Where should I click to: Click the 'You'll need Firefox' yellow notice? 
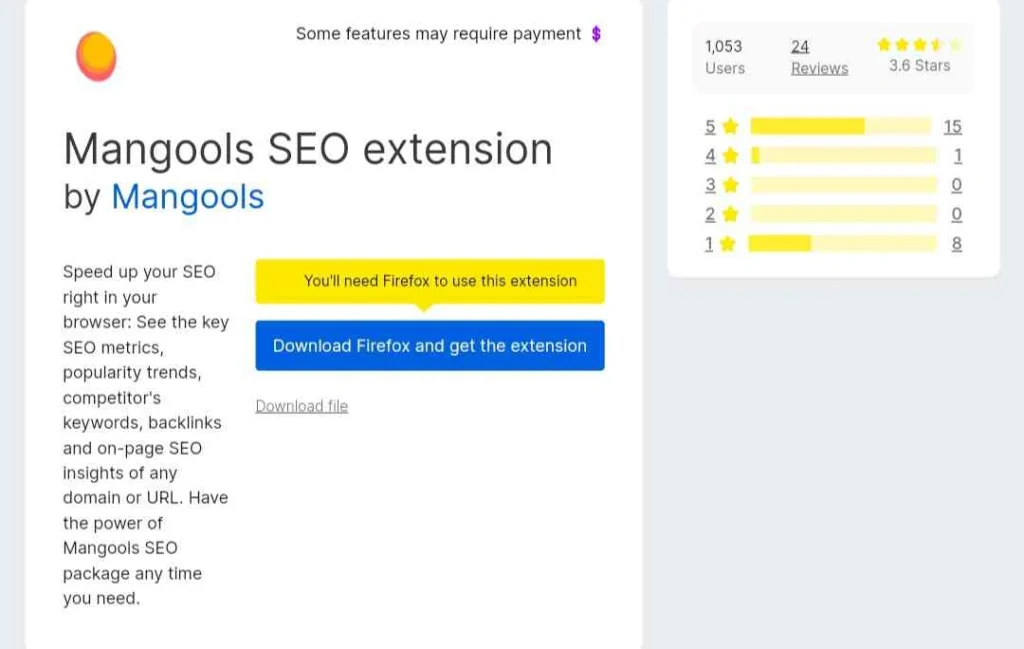pyautogui.click(x=430, y=281)
